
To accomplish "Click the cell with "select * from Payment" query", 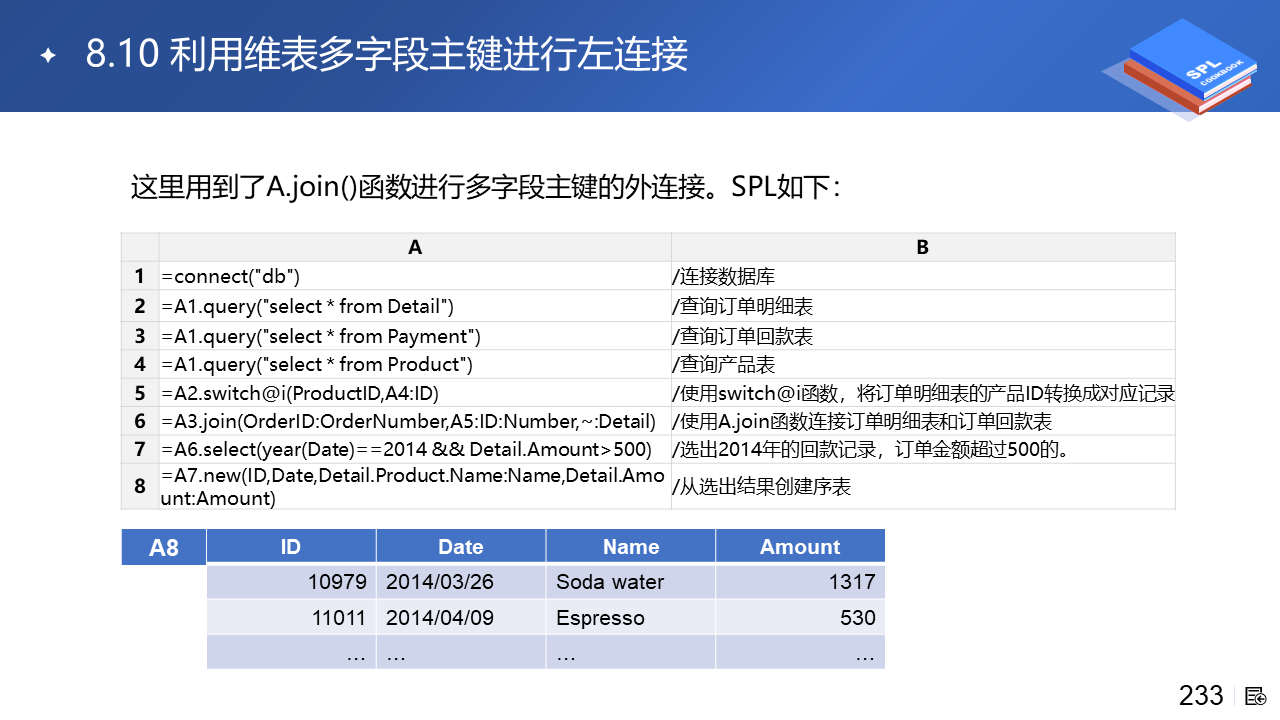I will pos(415,335).
